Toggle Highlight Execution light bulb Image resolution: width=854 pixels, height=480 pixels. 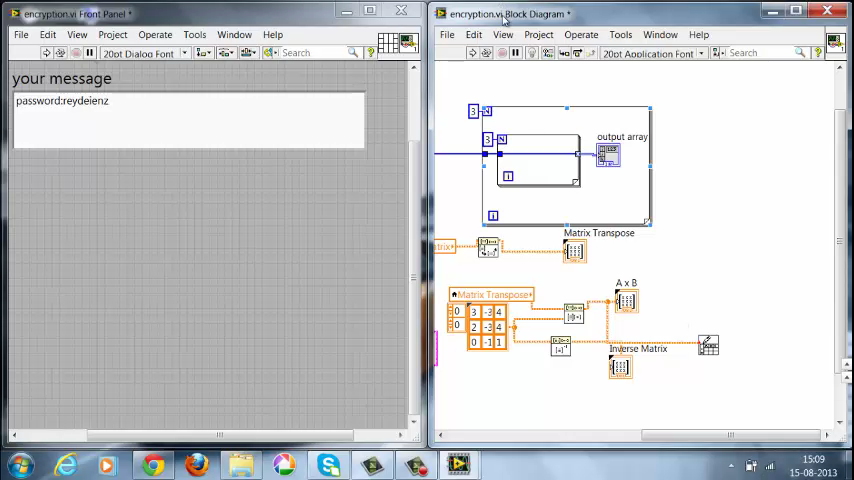[x=530, y=53]
